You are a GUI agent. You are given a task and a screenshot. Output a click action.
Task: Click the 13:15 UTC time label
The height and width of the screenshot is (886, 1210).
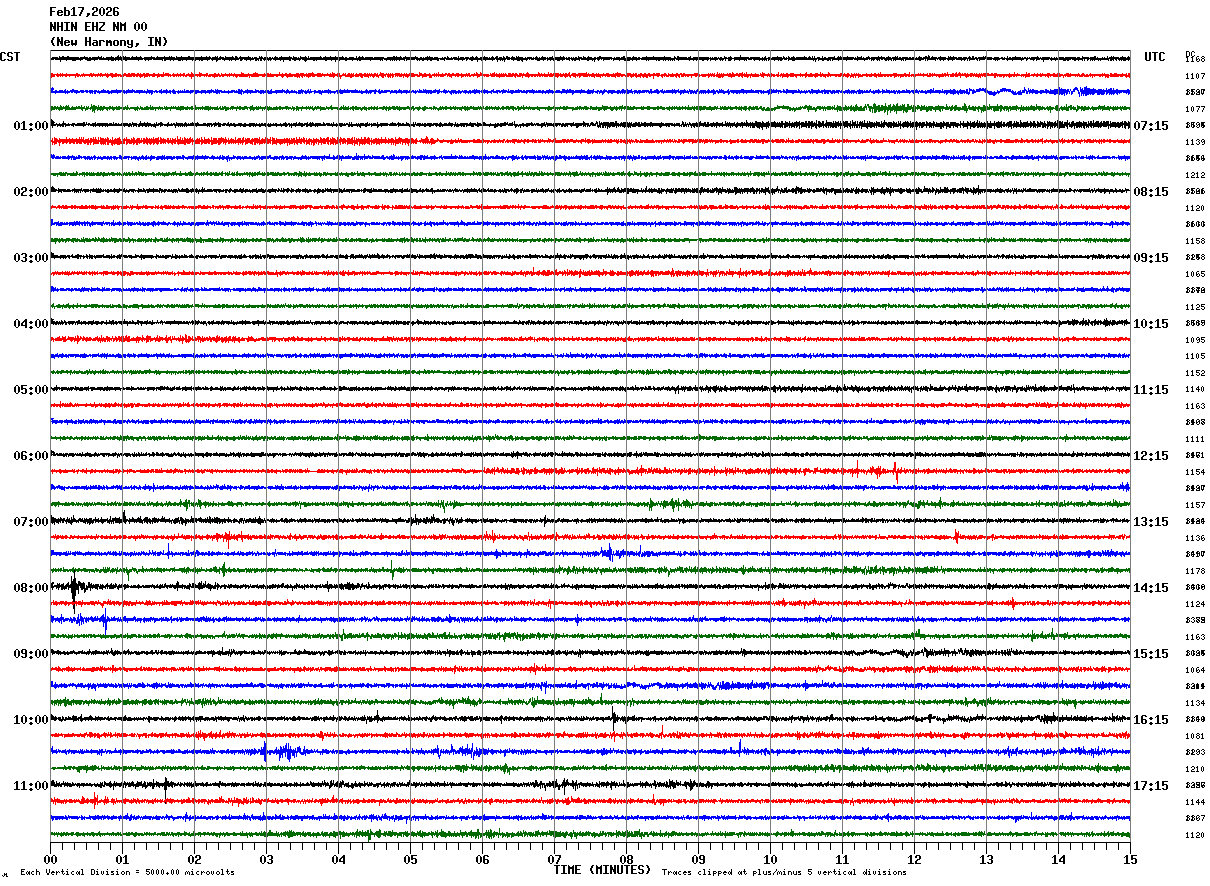click(1151, 522)
